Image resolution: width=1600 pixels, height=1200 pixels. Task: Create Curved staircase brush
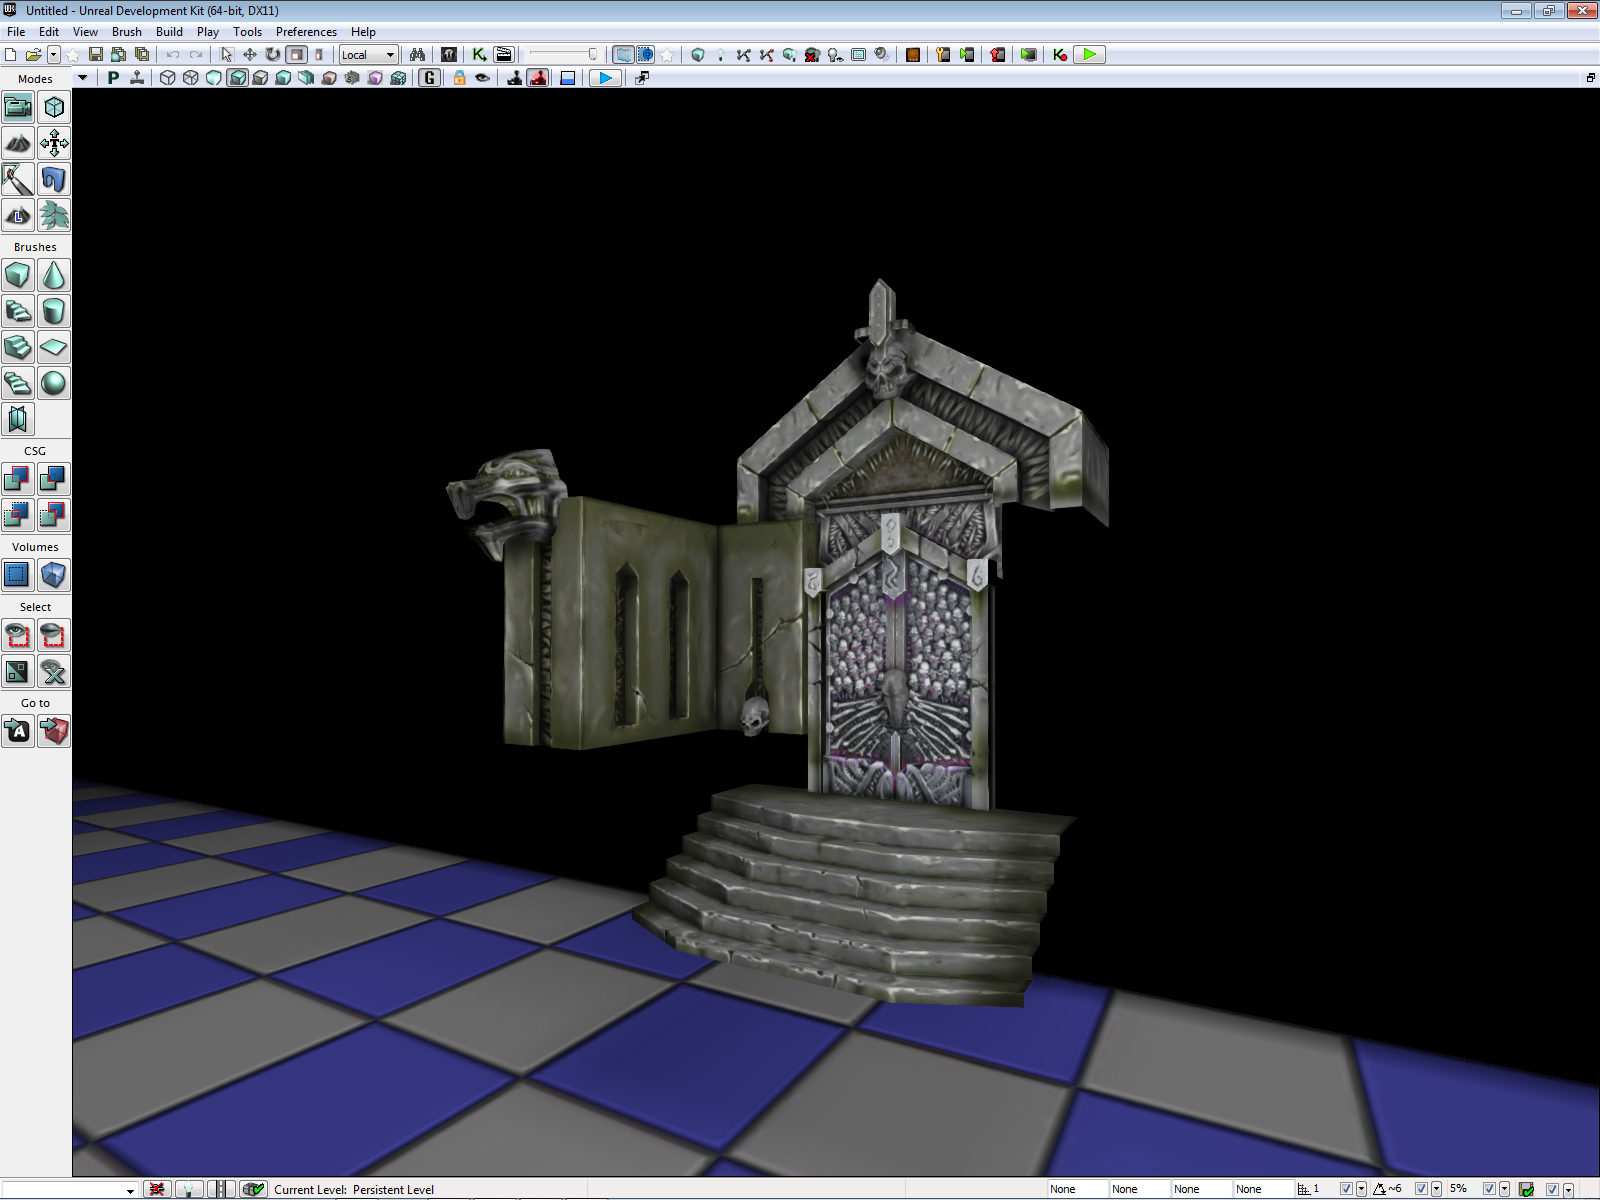pyautogui.click(x=18, y=311)
